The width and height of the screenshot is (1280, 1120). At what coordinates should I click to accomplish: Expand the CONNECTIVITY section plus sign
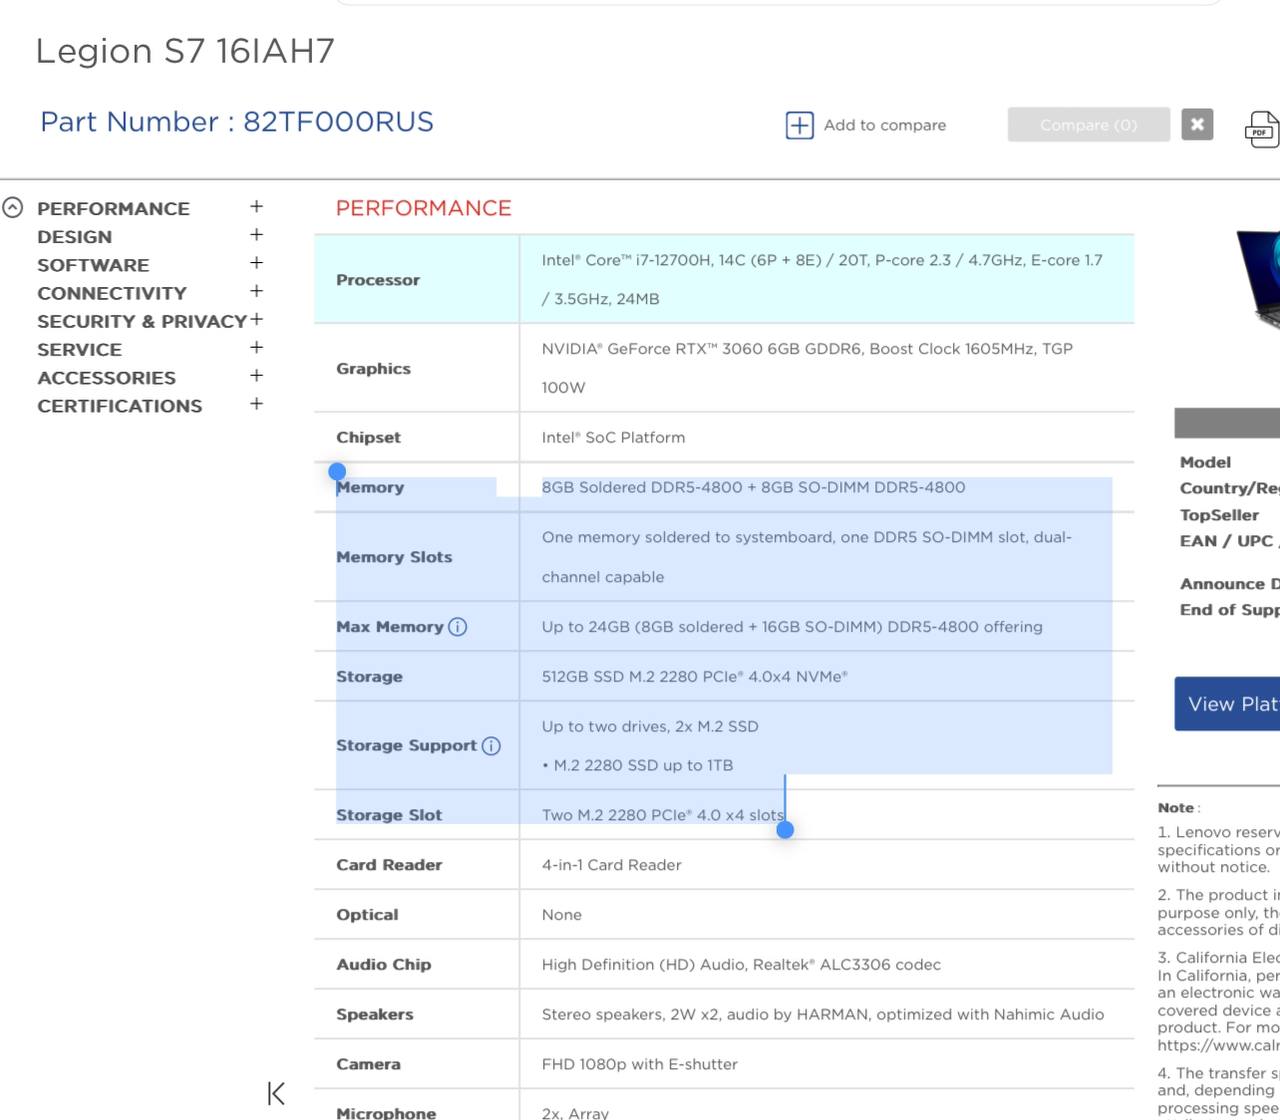(256, 291)
